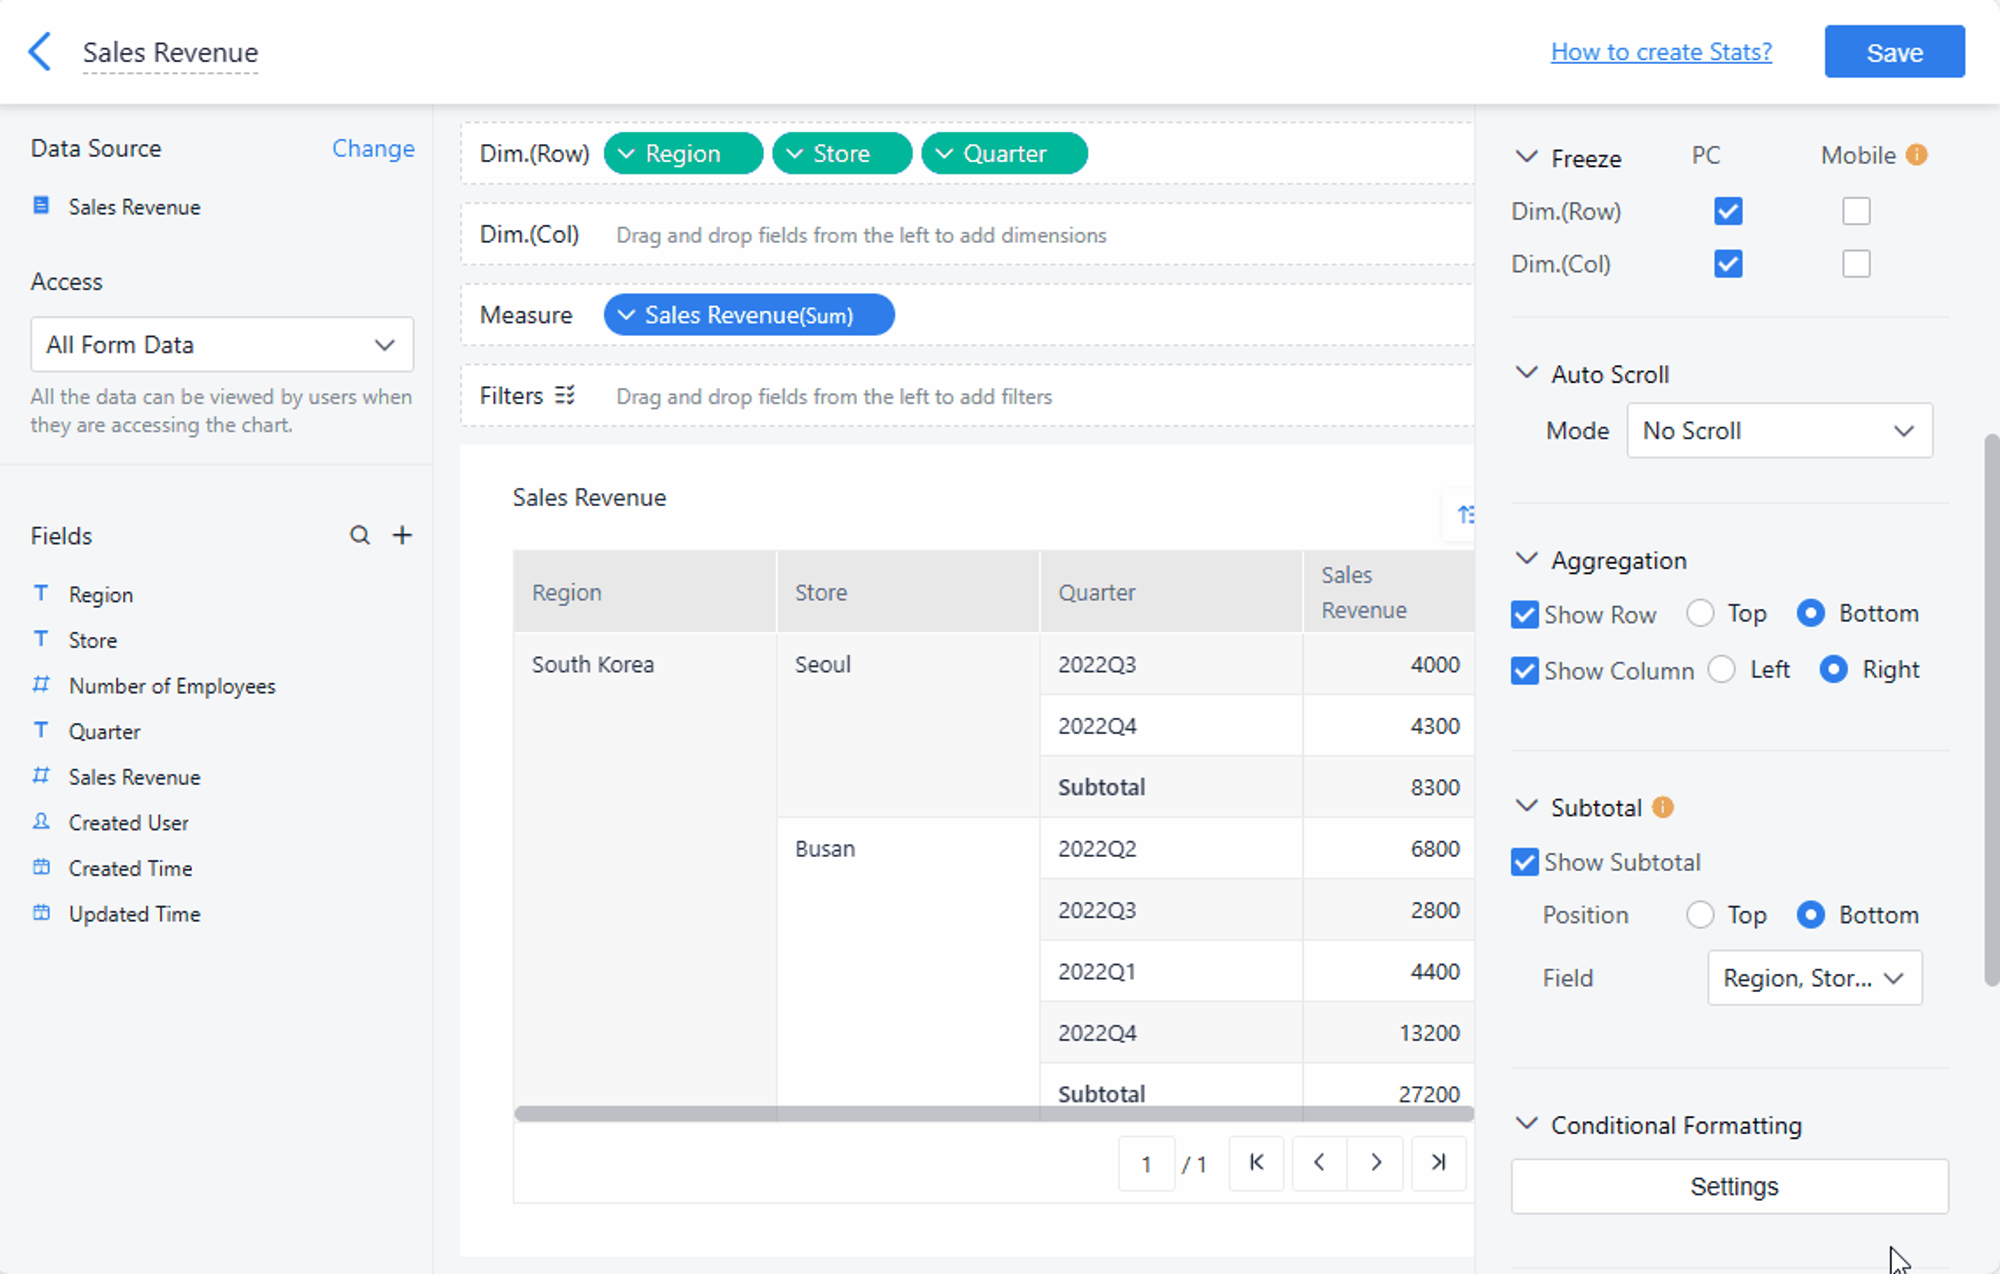Click the Region dimension row tag icon
This screenshot has height=1274, width=2000.
pyautogui.click(x=628, y=153)
